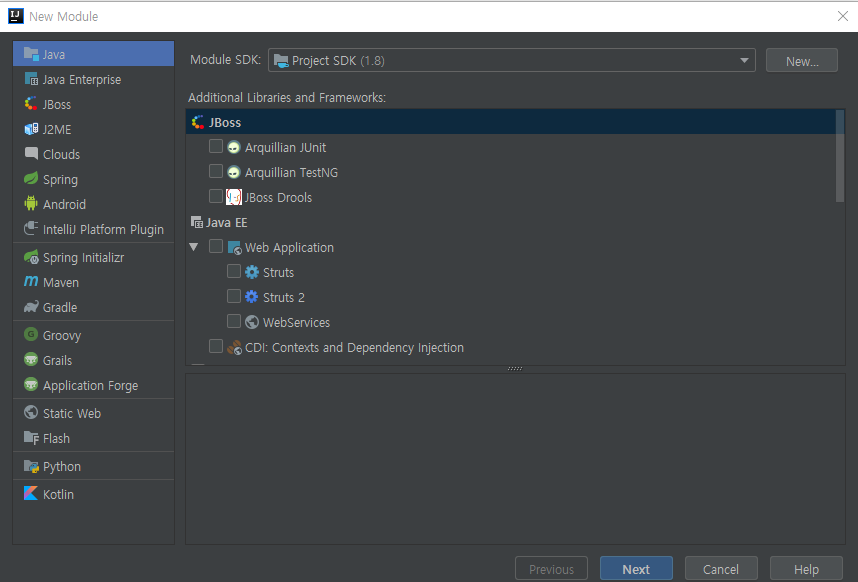Click the Android robot icon
The height and width of the screenshot is (582, 858).
pos(31,203)
